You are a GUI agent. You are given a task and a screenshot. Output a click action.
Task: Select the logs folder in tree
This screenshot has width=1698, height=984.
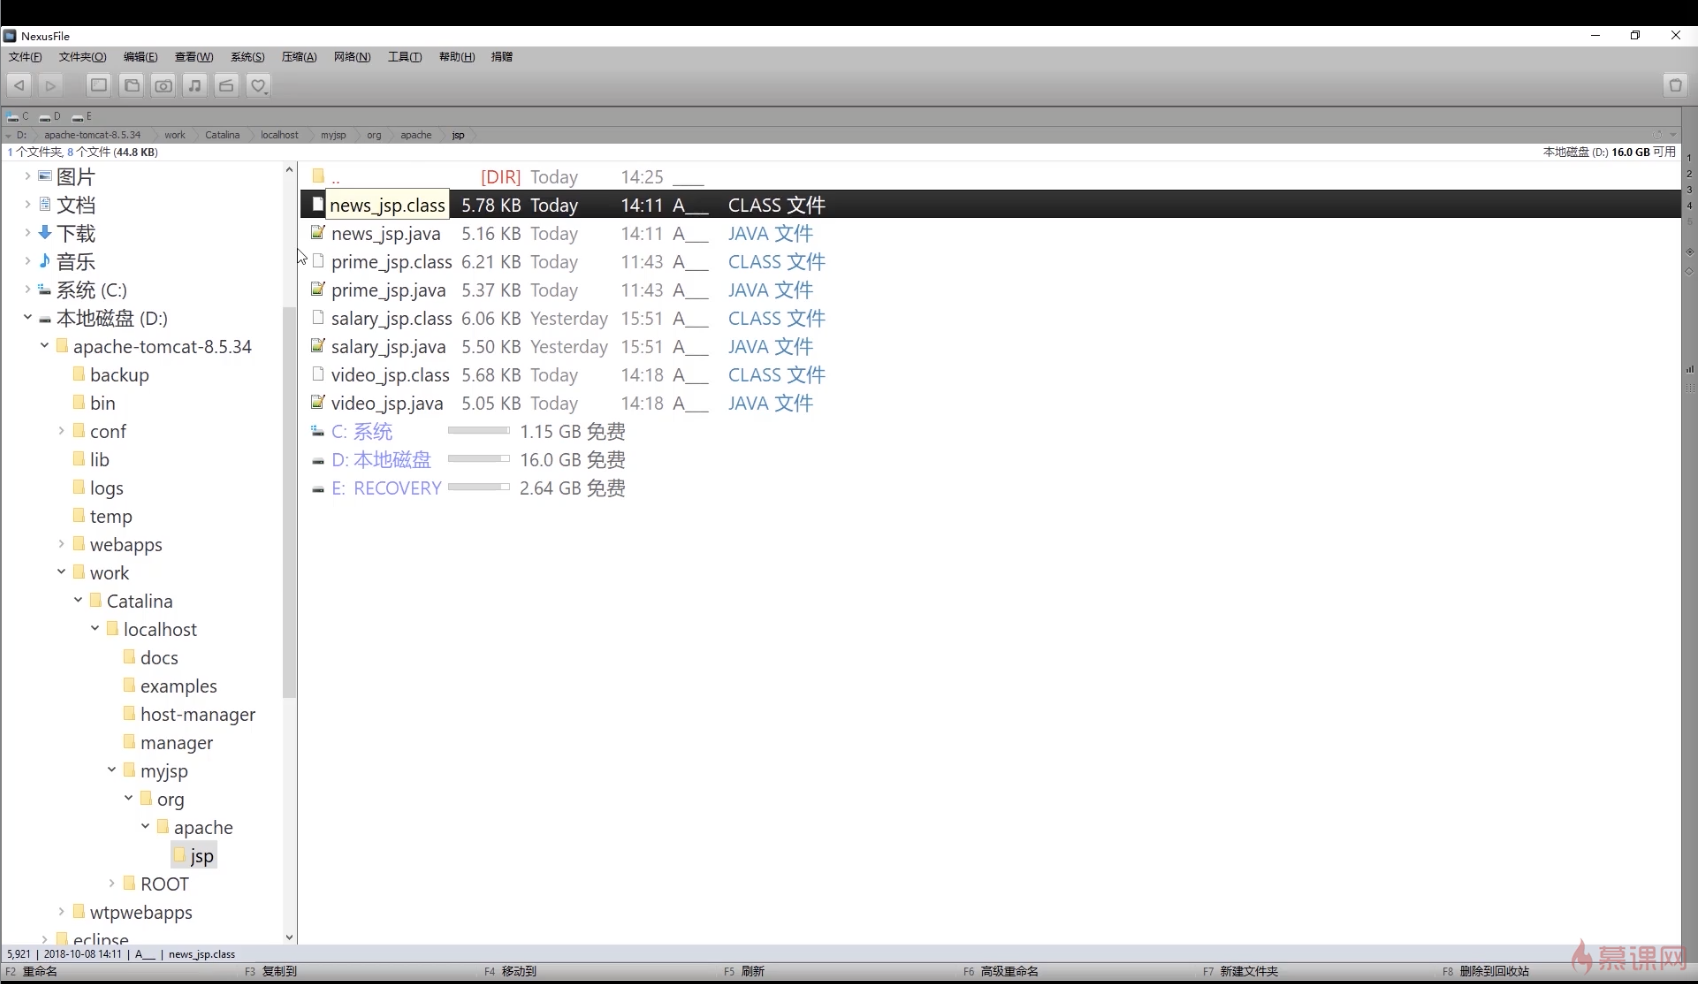(x=106, y=488)
